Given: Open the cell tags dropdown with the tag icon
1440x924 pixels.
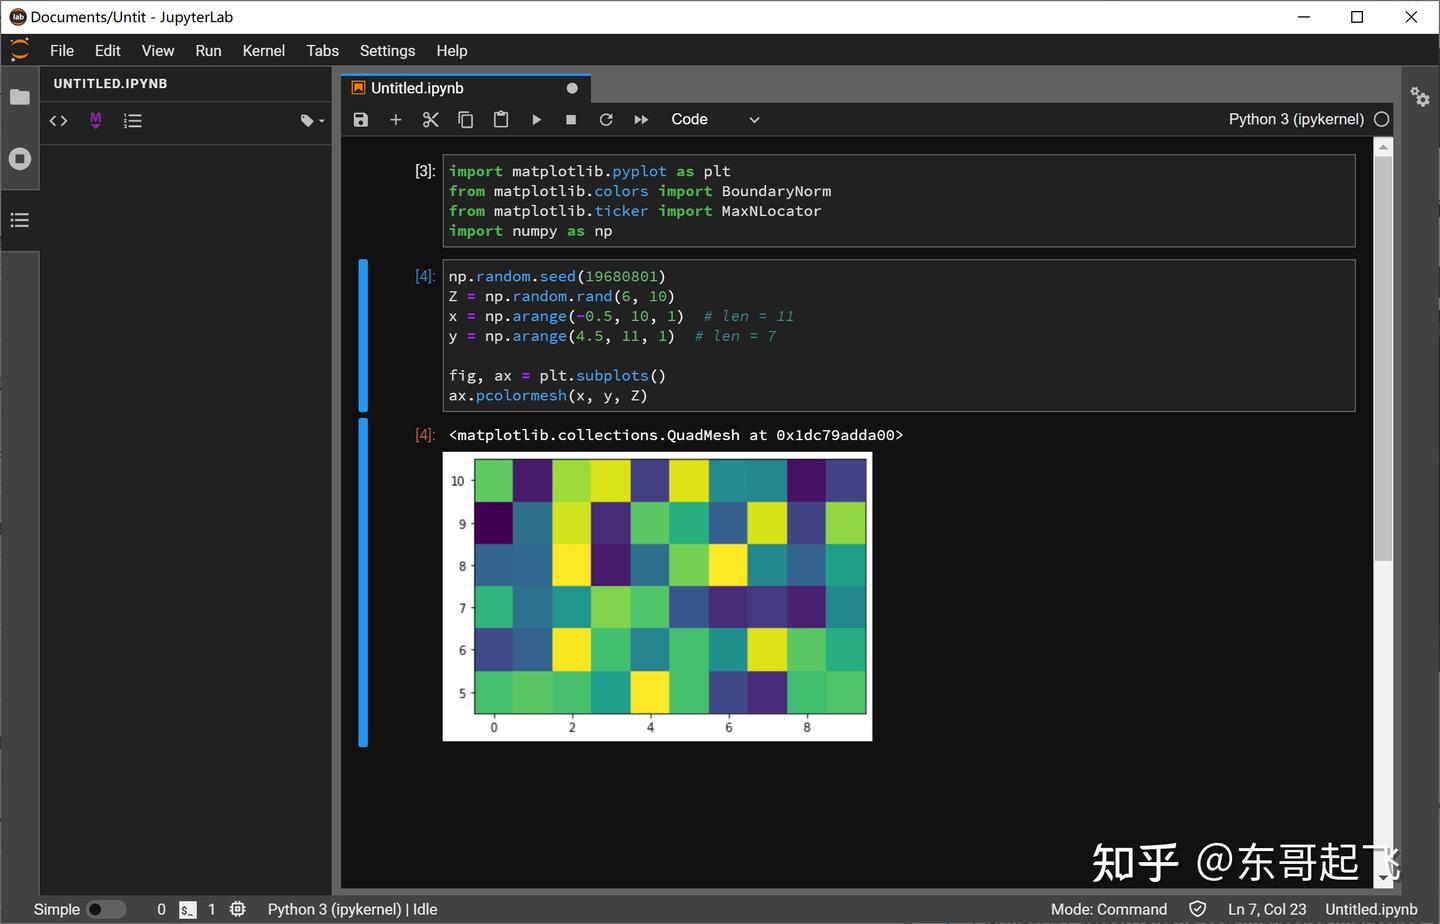Looking at the screenshot, I should pyautogui.click(x=310, y=120).
